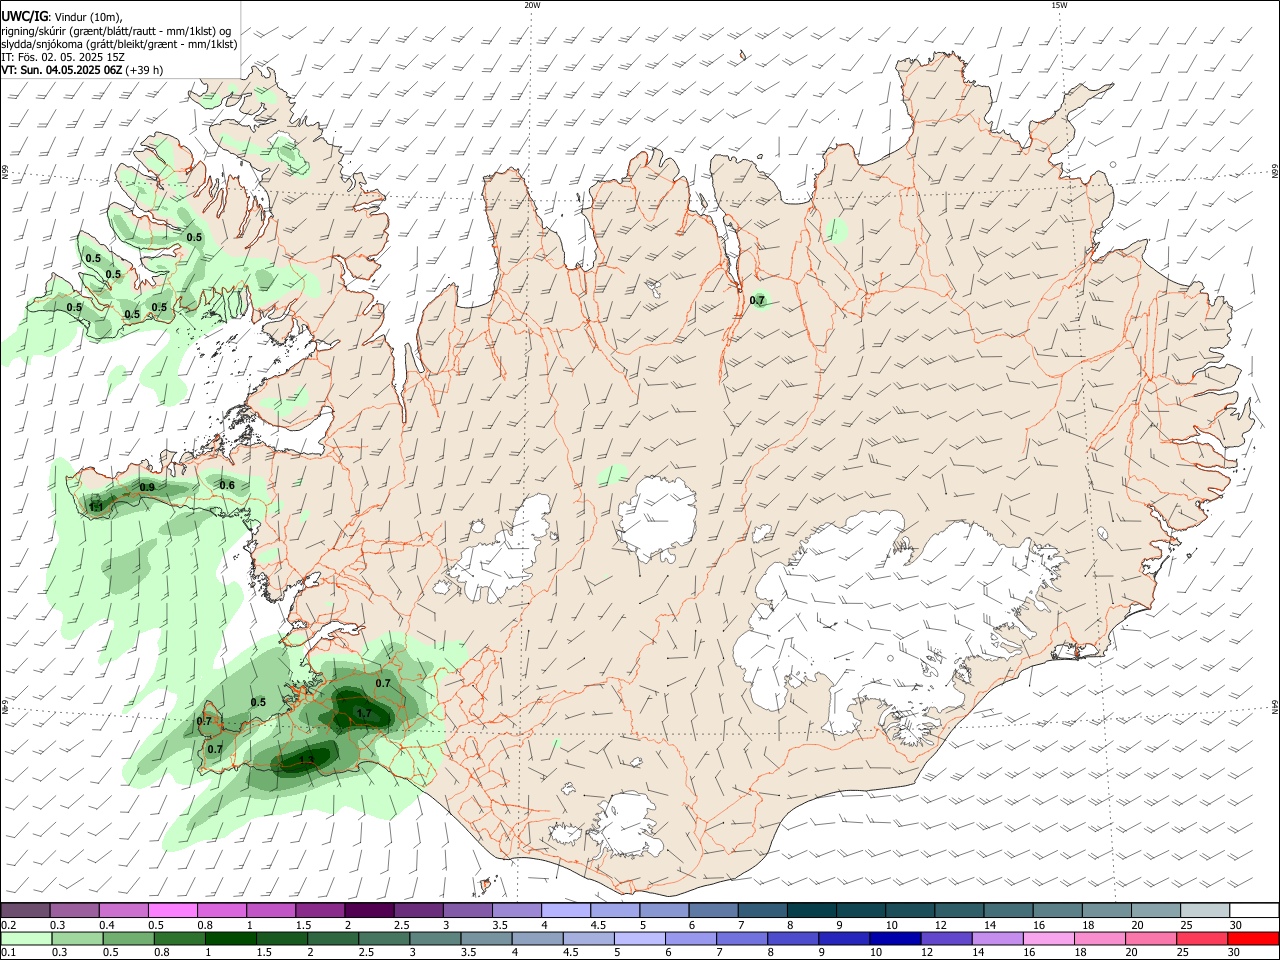Click the dark teal 8 to 9 top-row swatch

(x=811, y=910)
